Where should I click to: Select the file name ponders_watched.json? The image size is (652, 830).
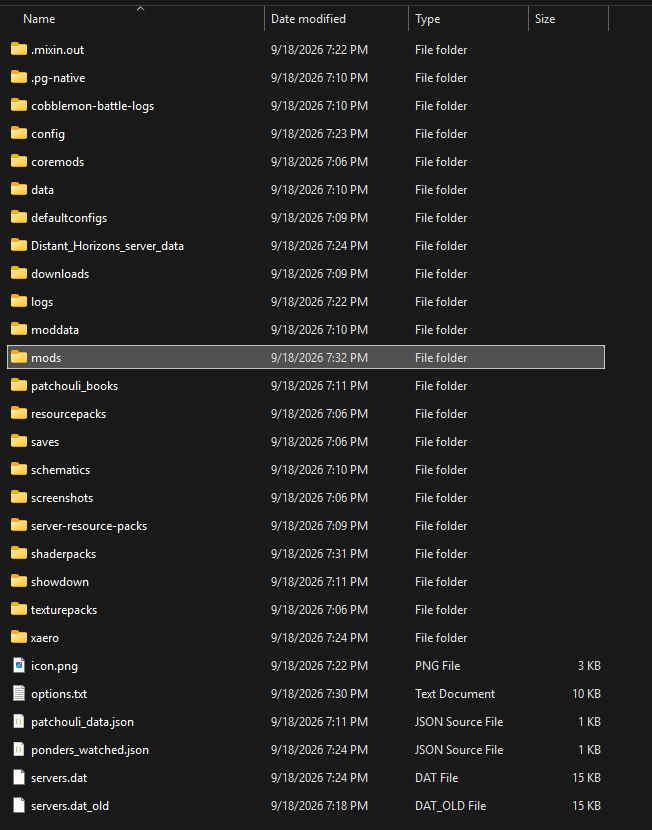pos(90,750)
